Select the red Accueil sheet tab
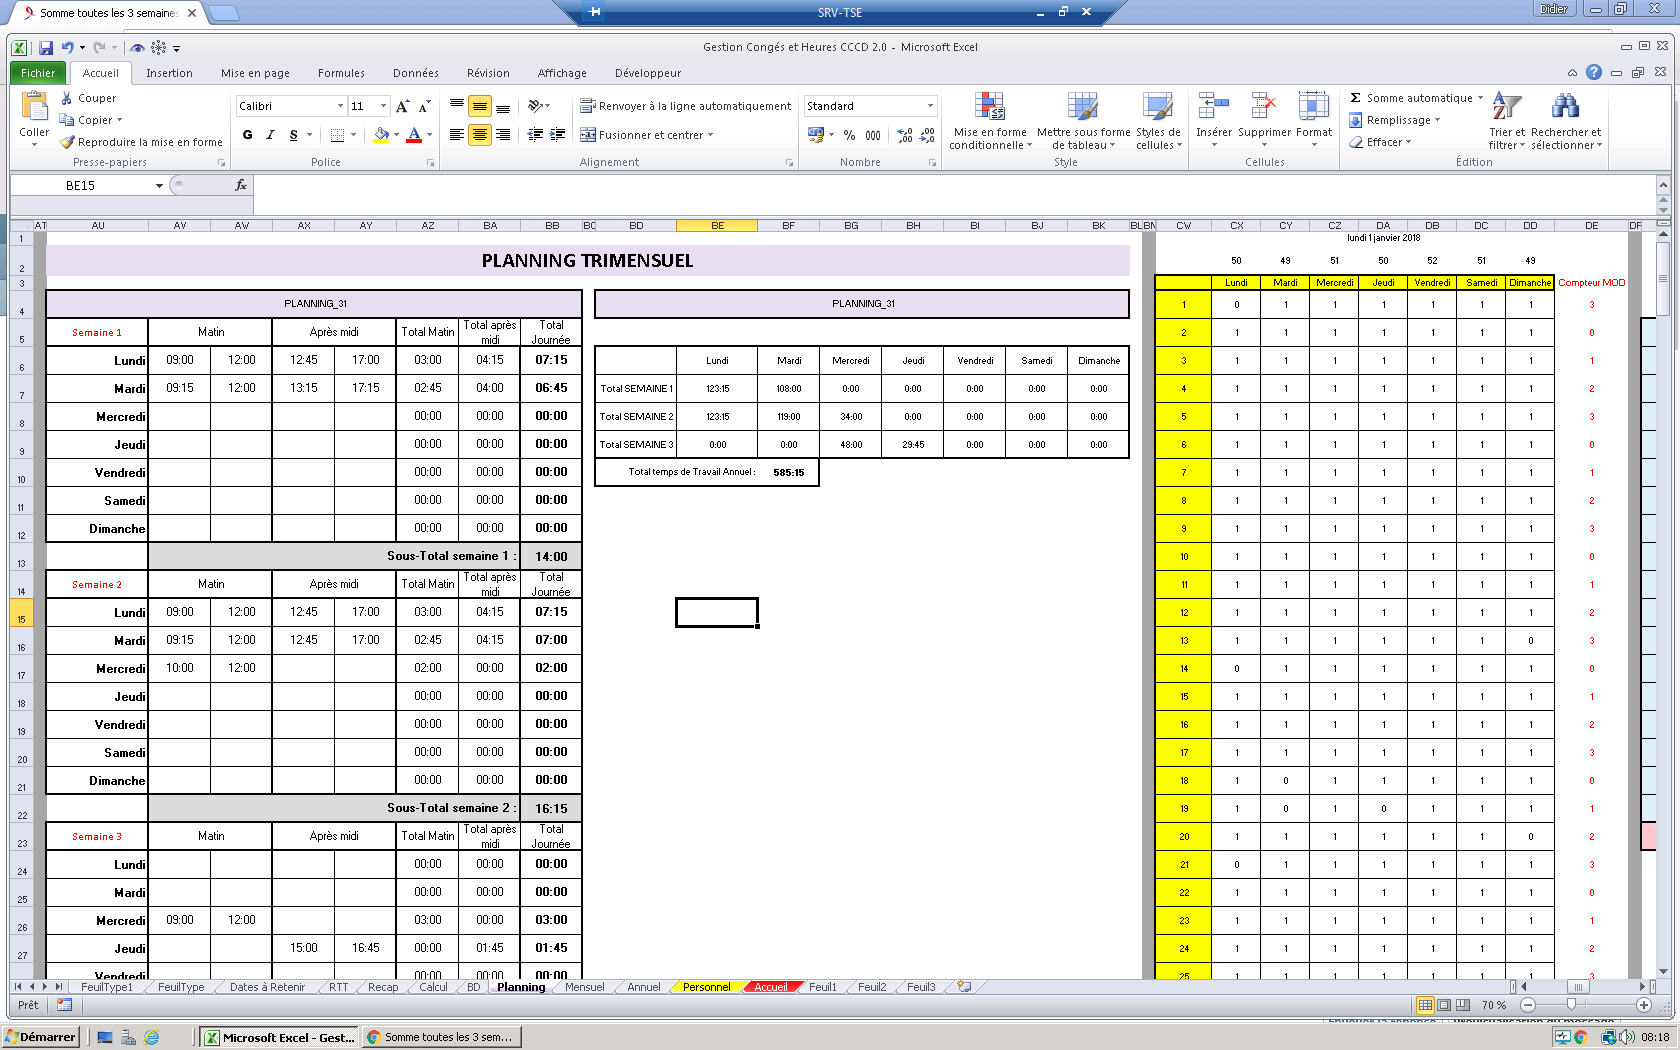The image size is (1680, 1050). (x=771, y=987)
